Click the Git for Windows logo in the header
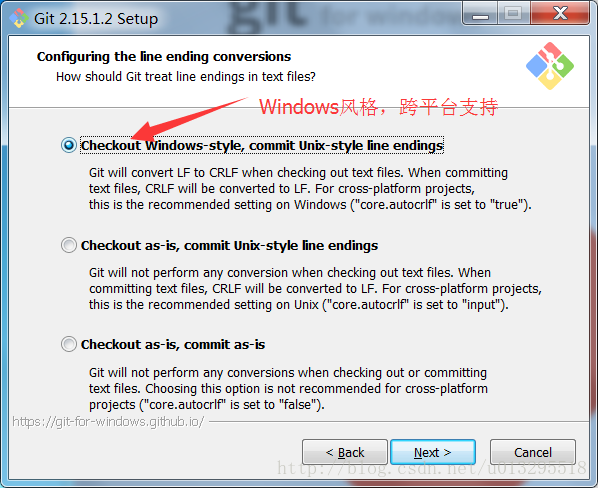Viewport: 598px width, 488px height. pos(550,66)
